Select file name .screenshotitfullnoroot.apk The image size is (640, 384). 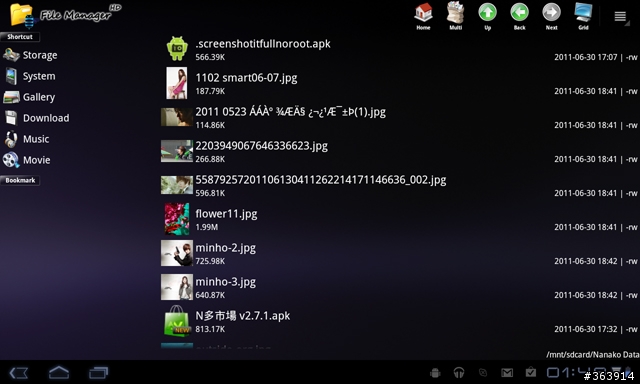(263, 44)
